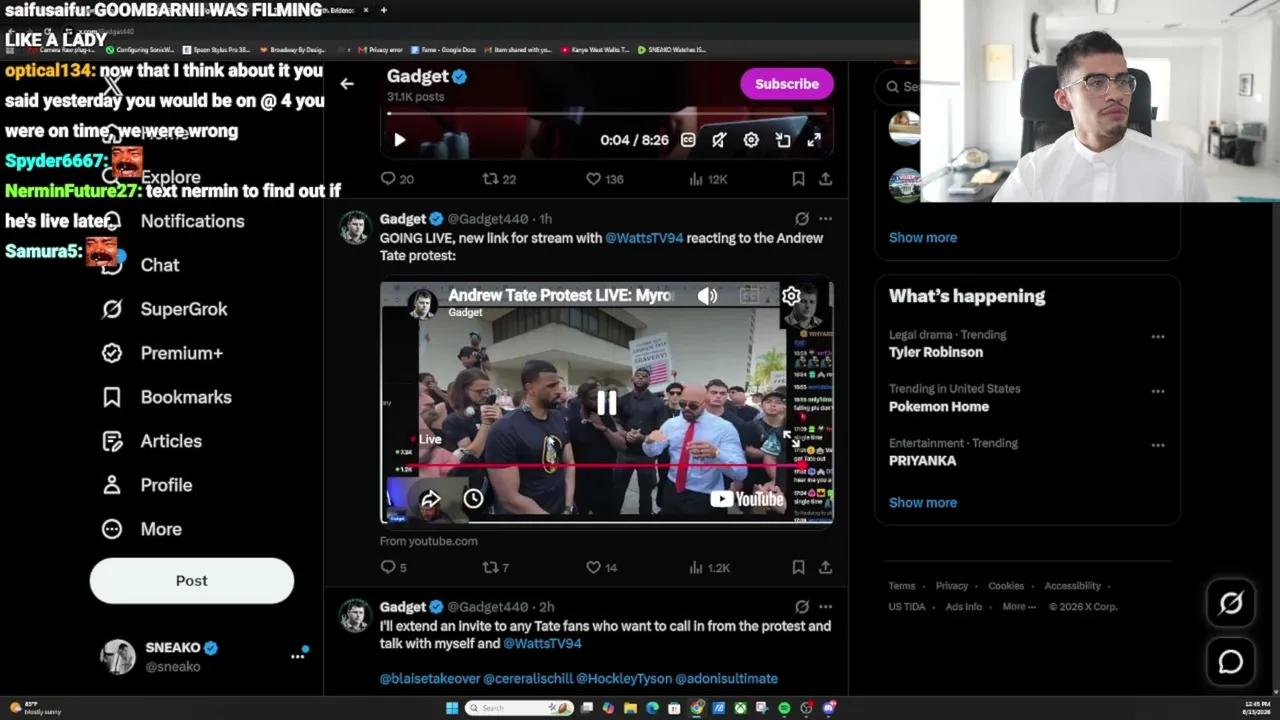
Task: Show more suggestions above What's happening
Action: tap(923, 237)
